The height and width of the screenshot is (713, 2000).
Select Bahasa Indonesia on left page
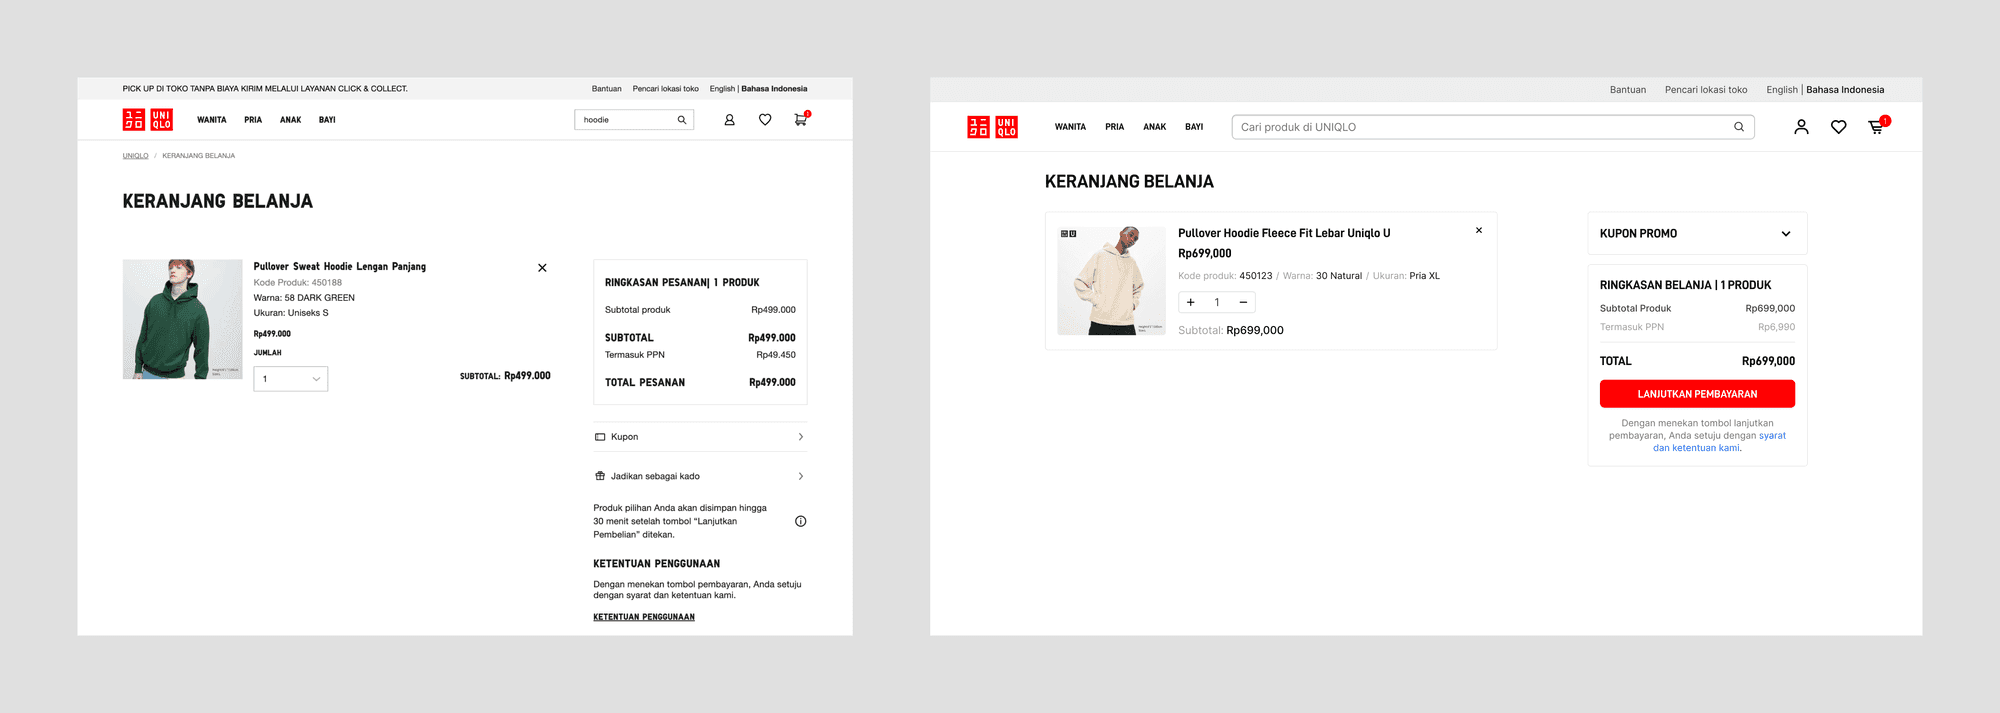pos(774,89)
